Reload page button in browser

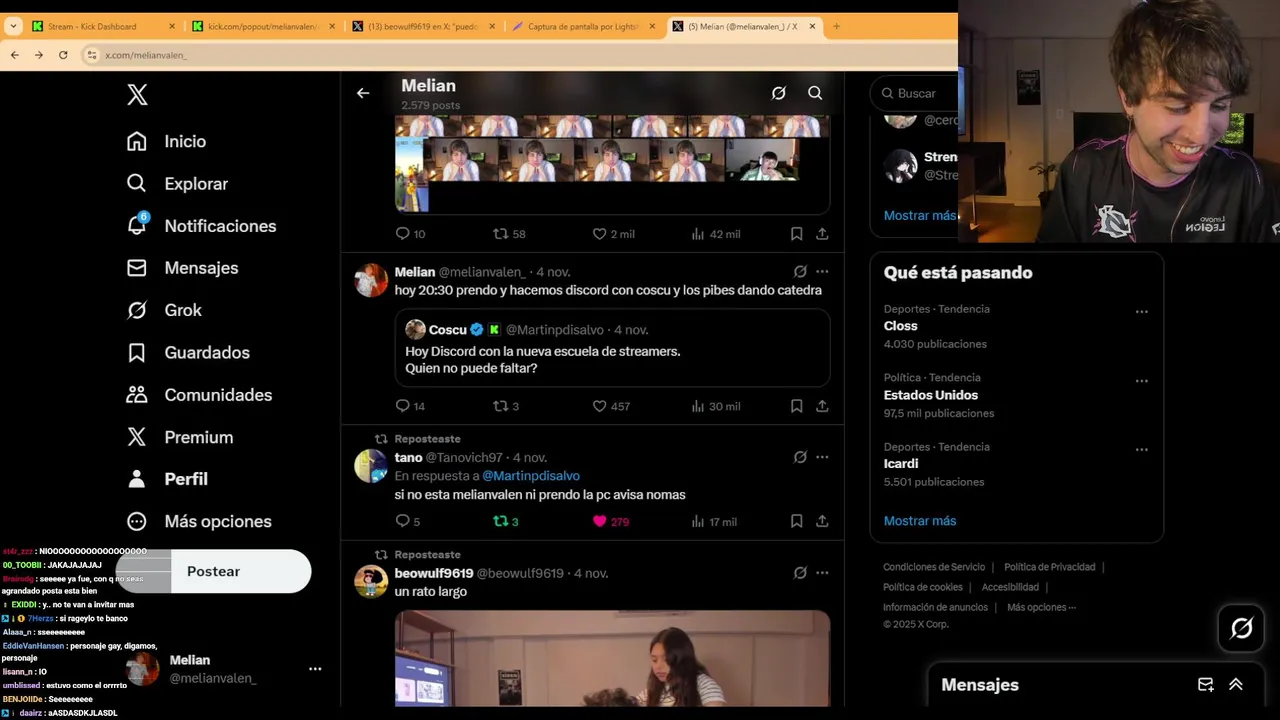click(63, 55)
